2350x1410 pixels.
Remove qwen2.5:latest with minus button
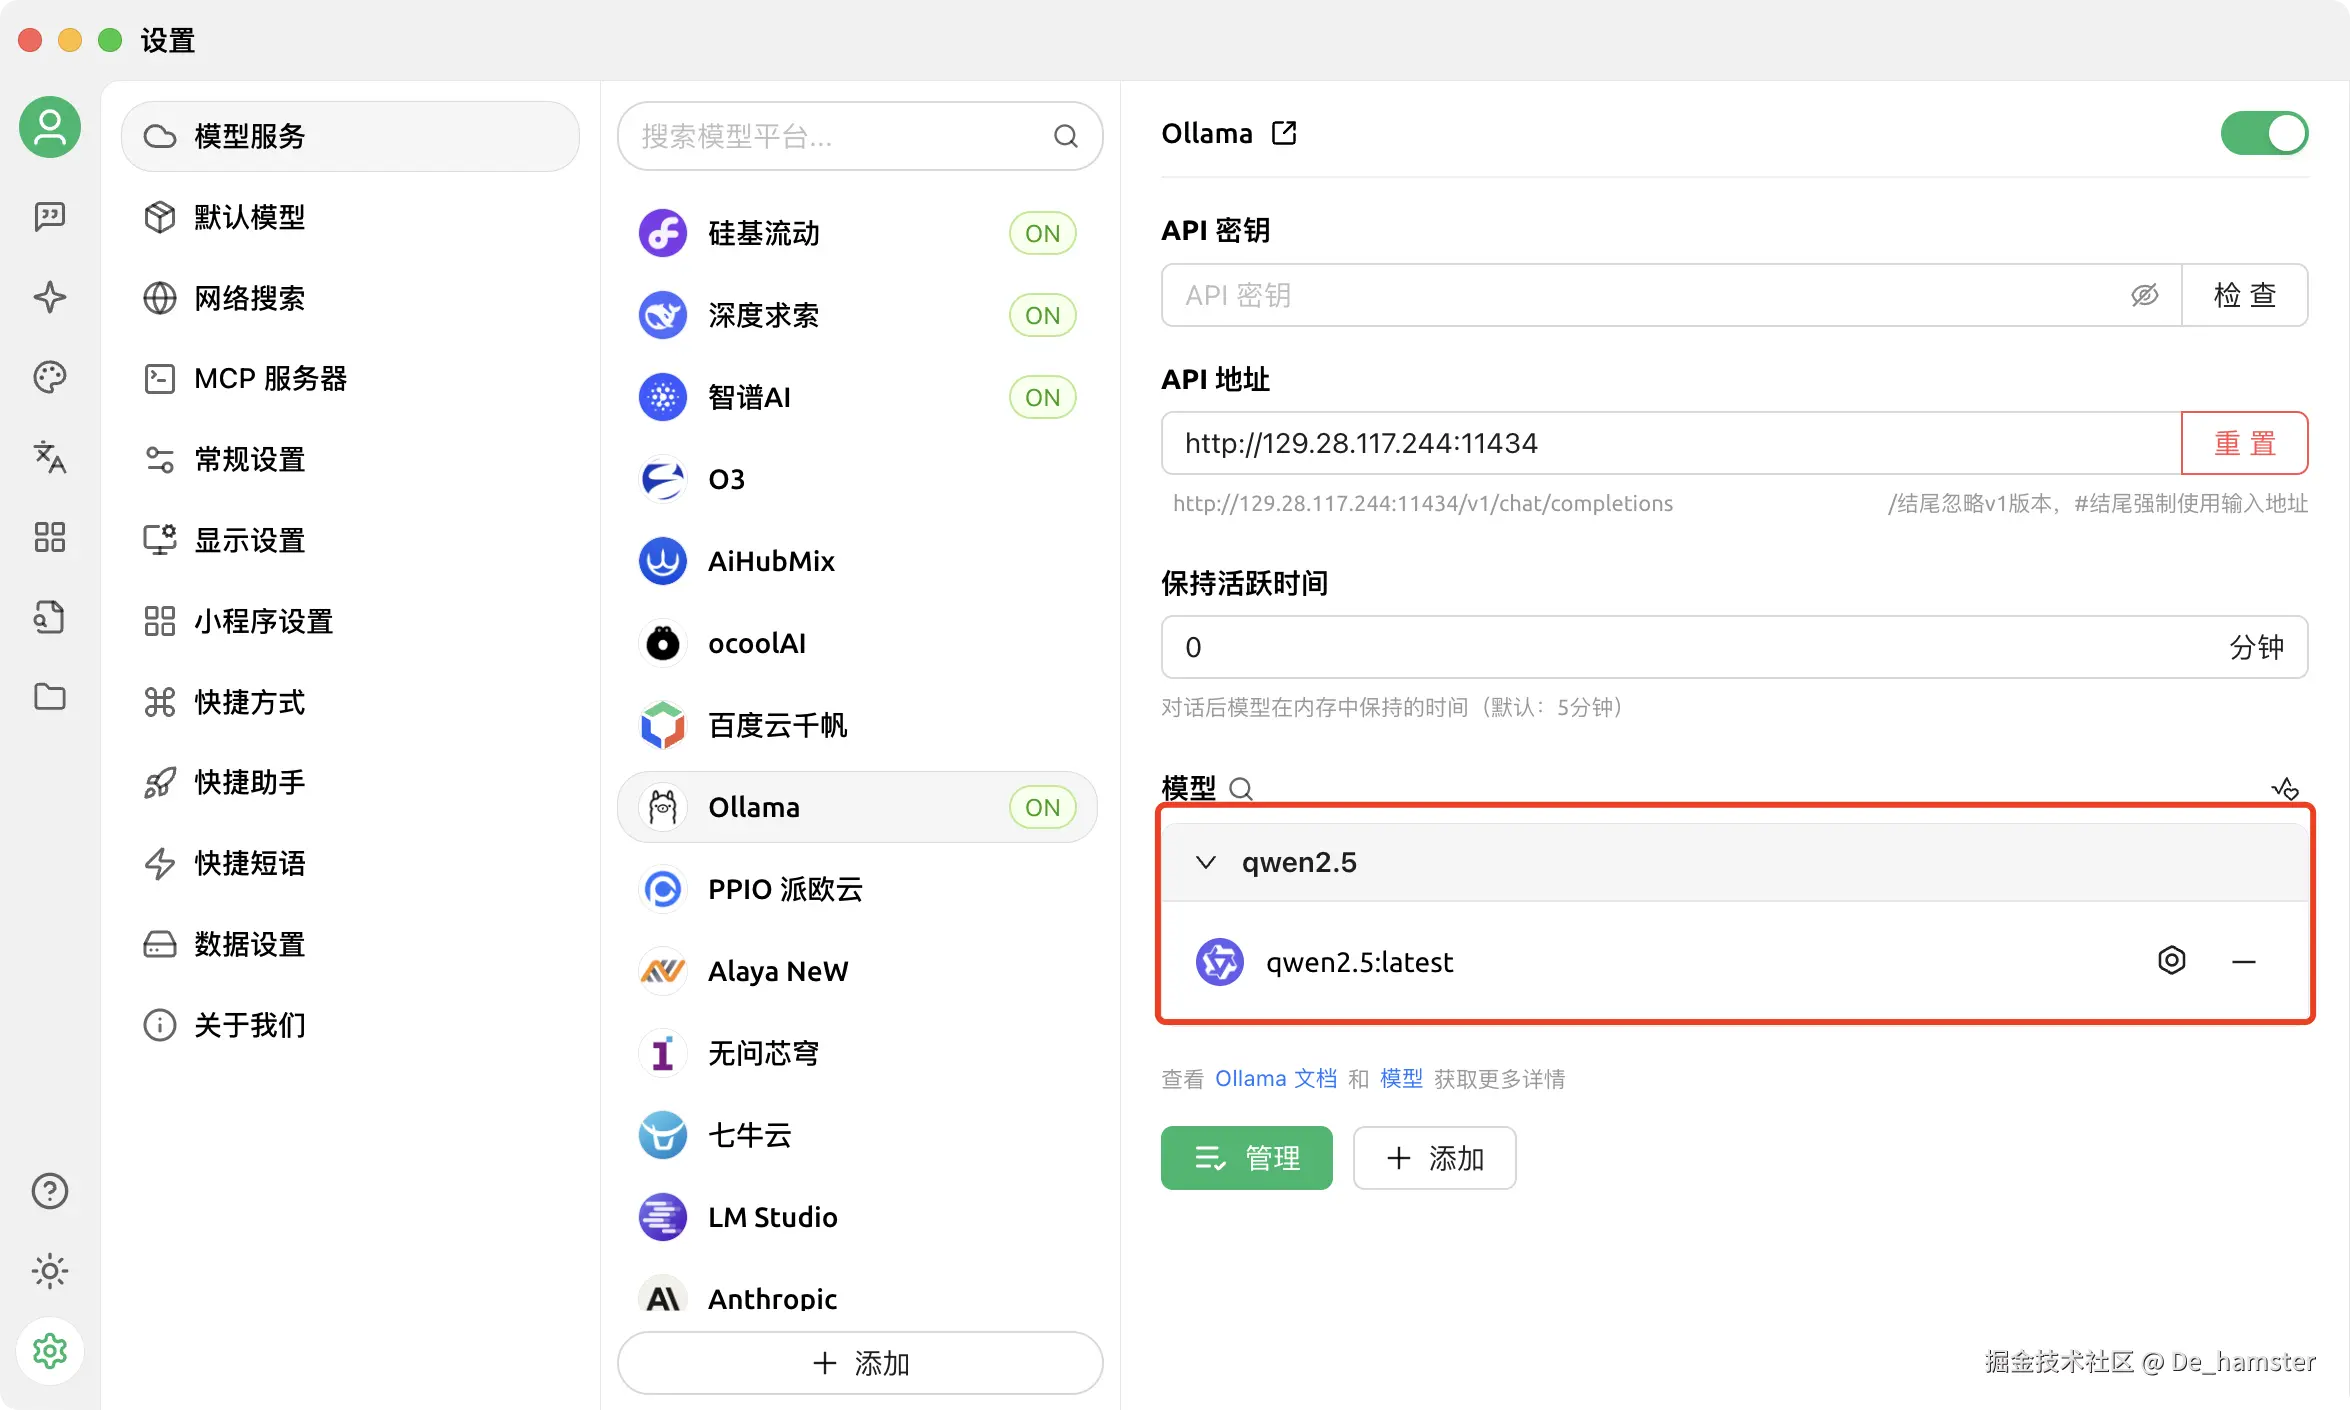tap(2243, 962)
